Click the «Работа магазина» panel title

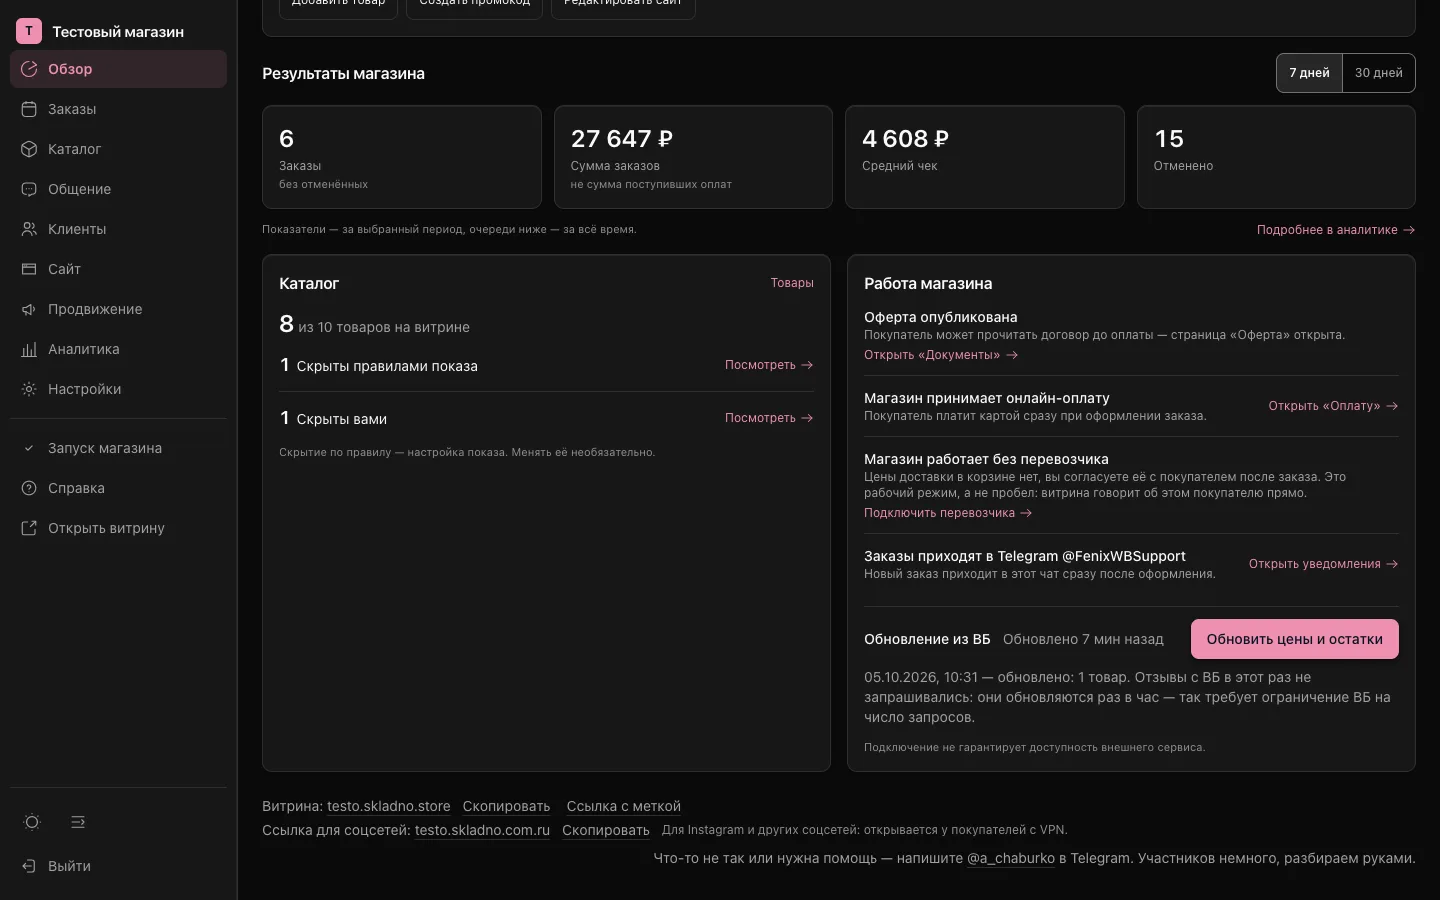pyautogui.click(x=928, y=283)
